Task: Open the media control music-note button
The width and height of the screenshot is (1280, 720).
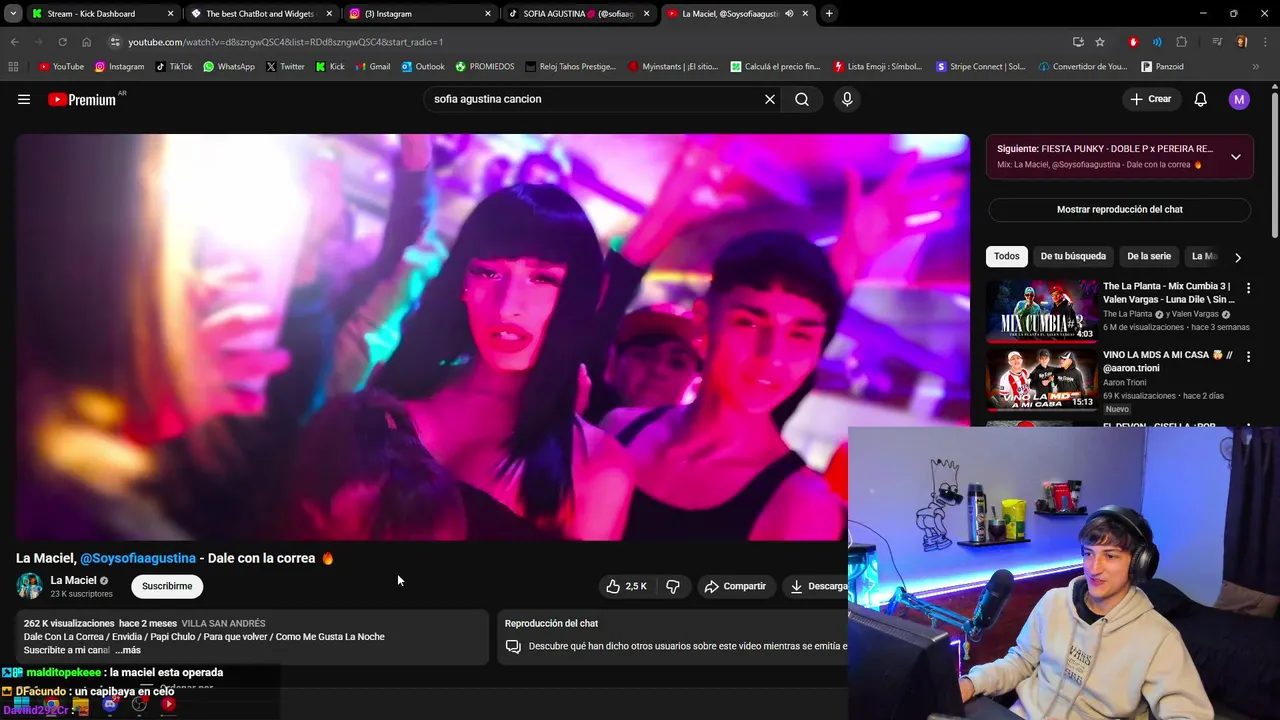Action: (x=1217, y=42)
